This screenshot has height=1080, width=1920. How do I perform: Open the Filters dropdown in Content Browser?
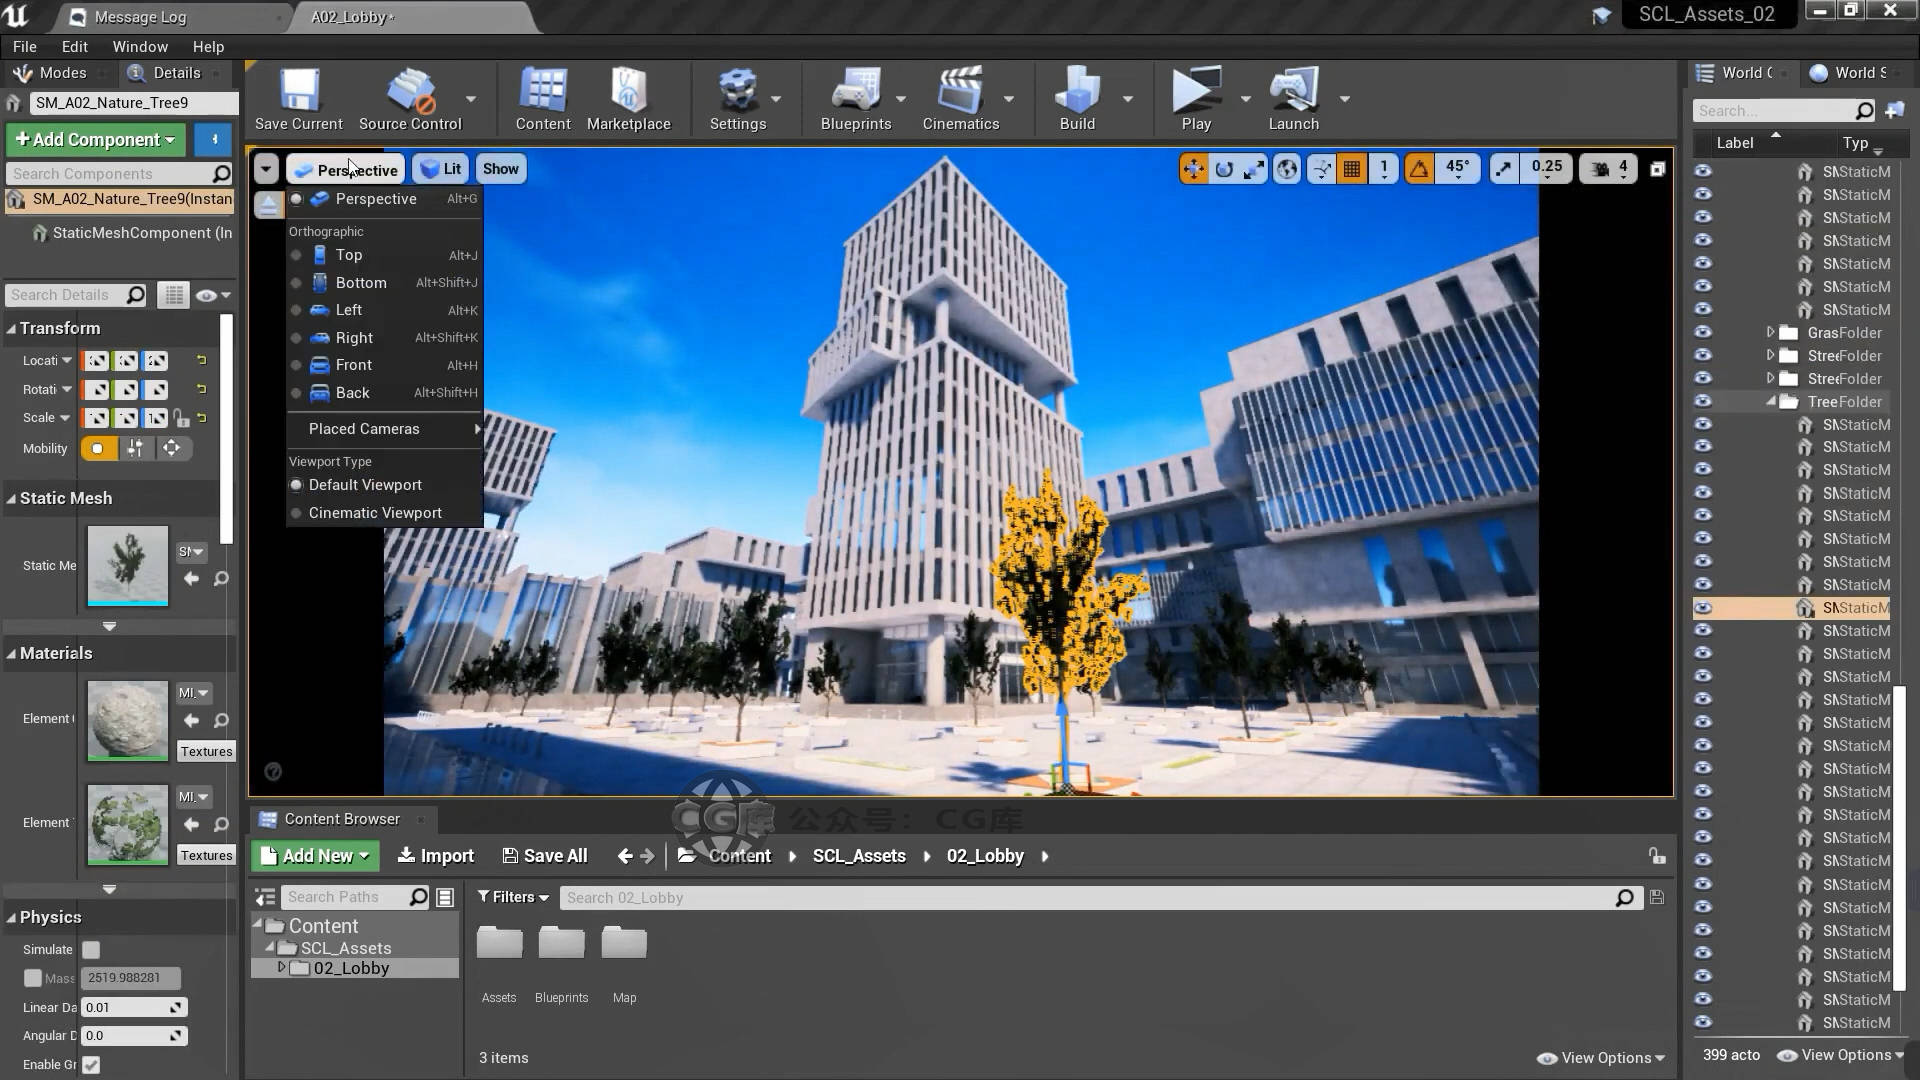(513, 897)
